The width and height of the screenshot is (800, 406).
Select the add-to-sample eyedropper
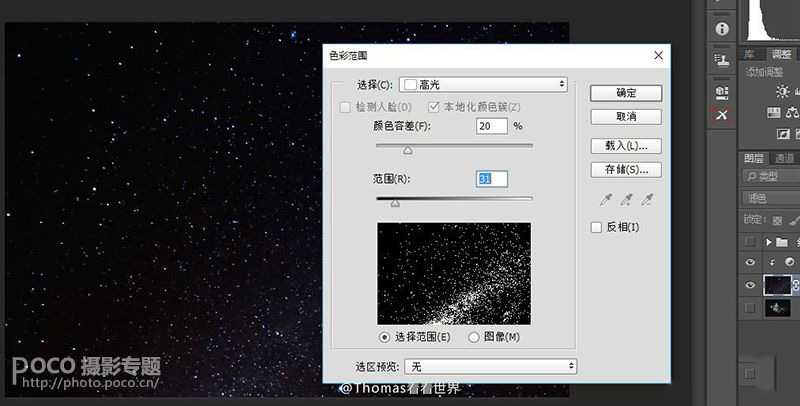625,200
